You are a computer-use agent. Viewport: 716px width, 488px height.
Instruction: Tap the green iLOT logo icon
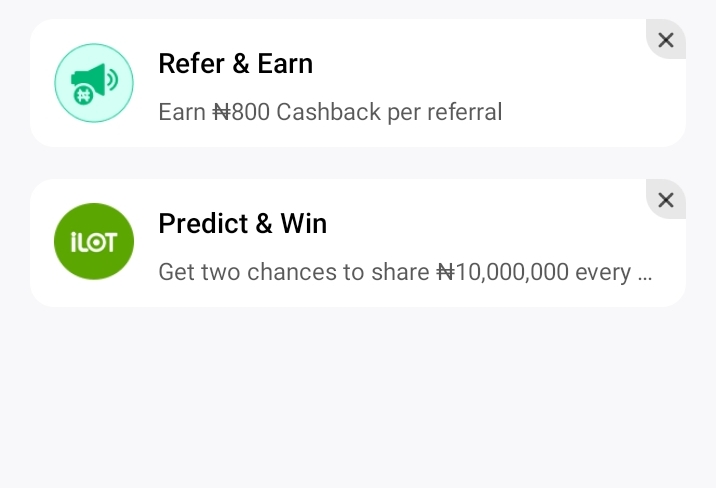tap(94, 242)
